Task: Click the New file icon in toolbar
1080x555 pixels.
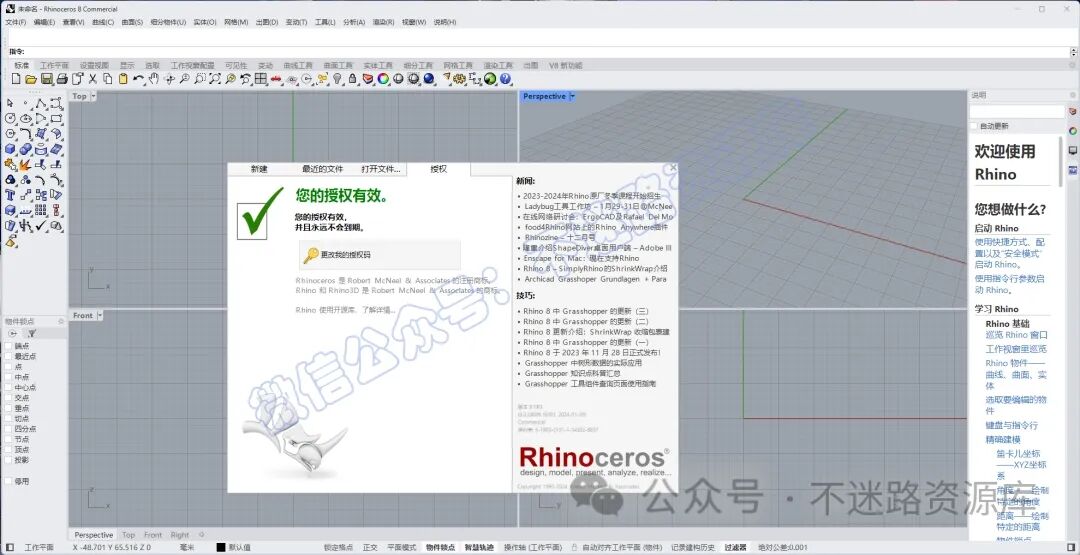Action: [16, 79]
